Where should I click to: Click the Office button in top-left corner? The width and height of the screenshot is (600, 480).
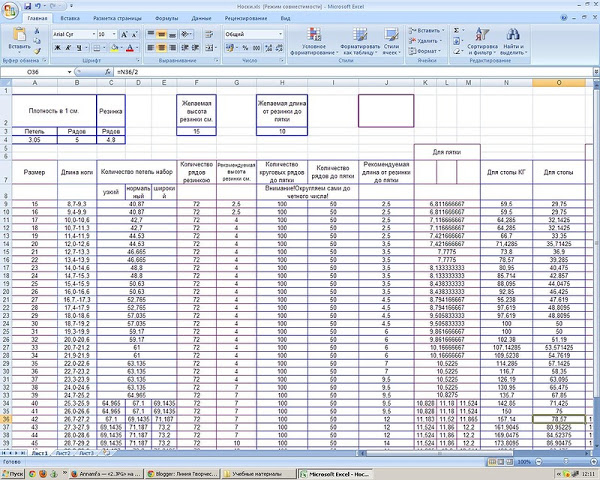[10, 8]
